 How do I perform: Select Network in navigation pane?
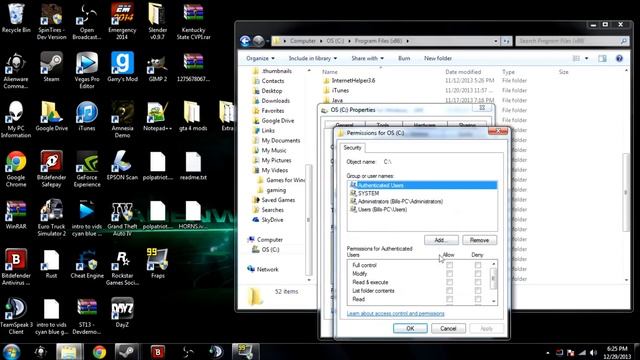(x=267, y=269)
